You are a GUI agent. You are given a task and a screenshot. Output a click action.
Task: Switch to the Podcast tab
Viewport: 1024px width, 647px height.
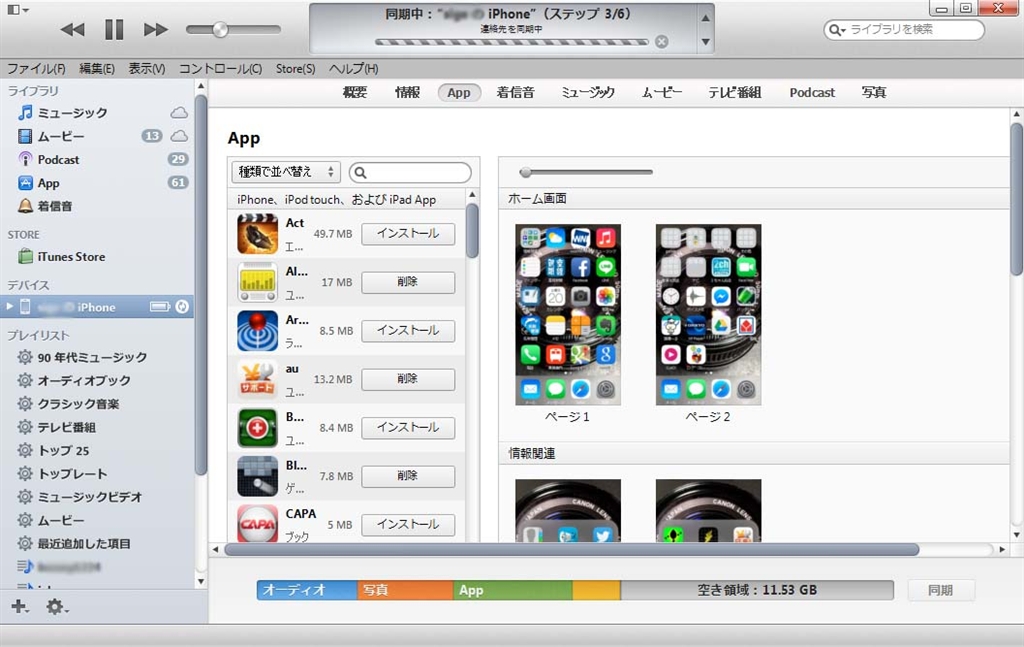click(x=812, y=93)
